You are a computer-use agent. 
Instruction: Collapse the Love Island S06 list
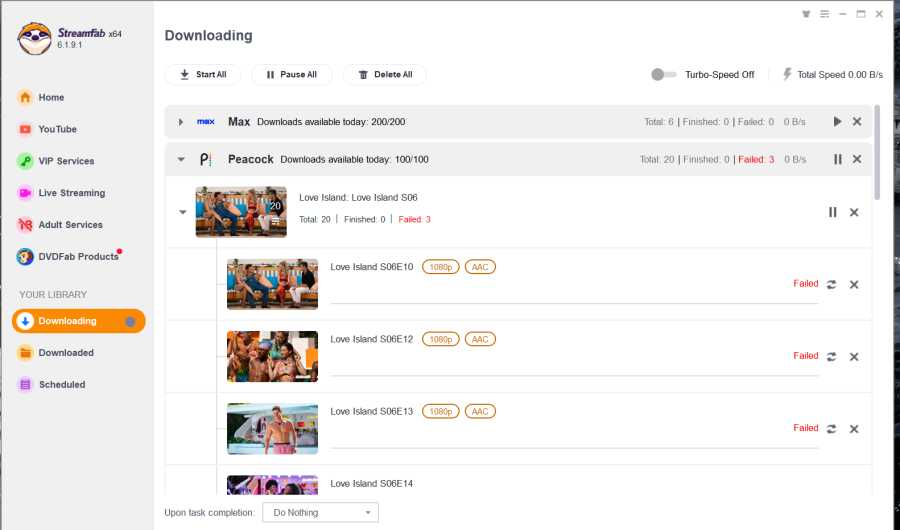[x=183, y=212]
